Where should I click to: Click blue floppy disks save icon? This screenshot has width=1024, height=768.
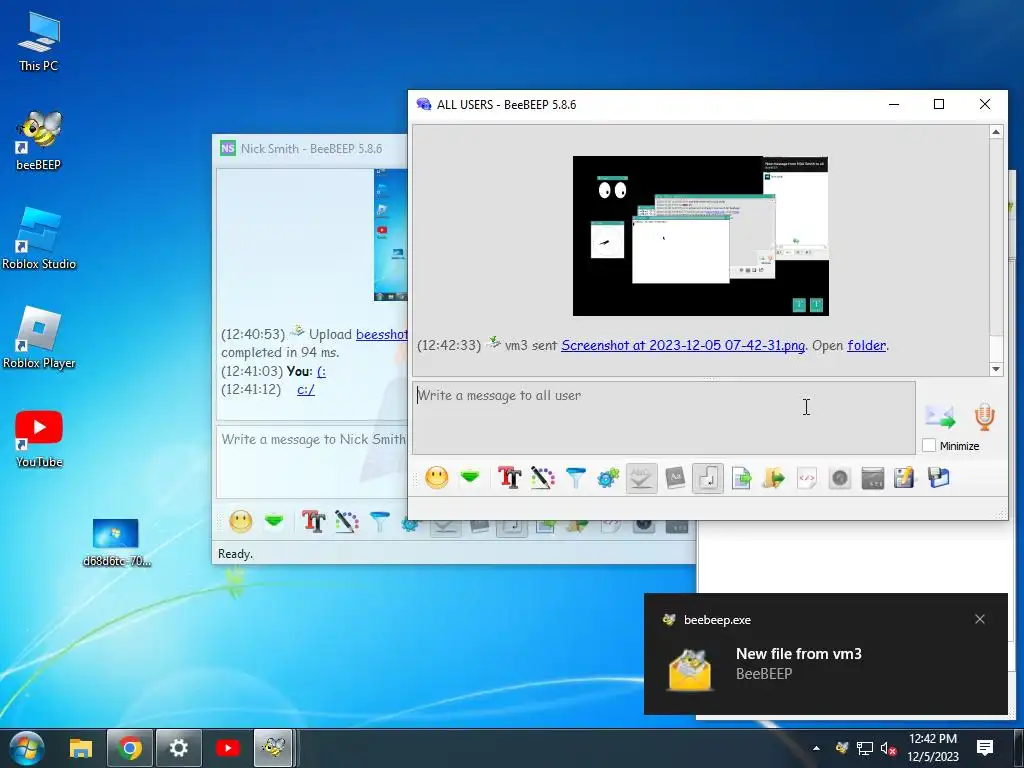(938, 478)
